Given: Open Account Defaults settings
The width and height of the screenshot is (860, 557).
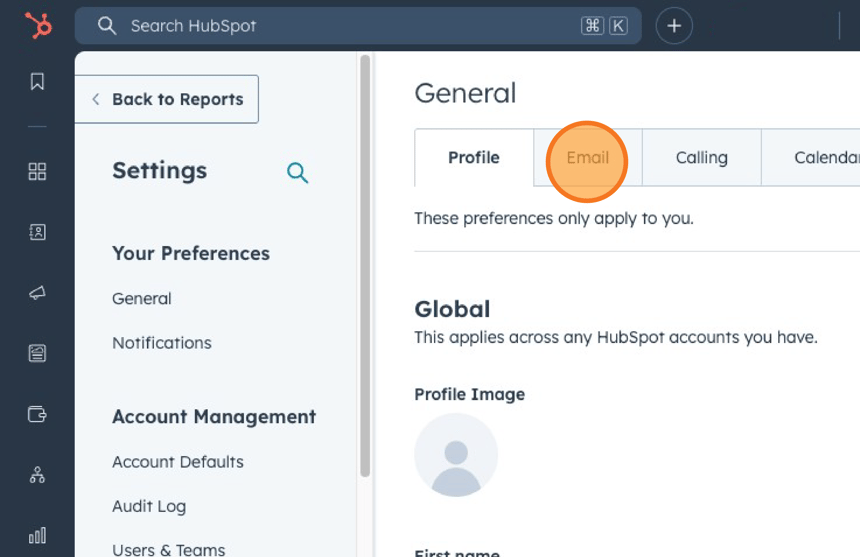Looking at the screenshot, I should [x=178, y=462].
